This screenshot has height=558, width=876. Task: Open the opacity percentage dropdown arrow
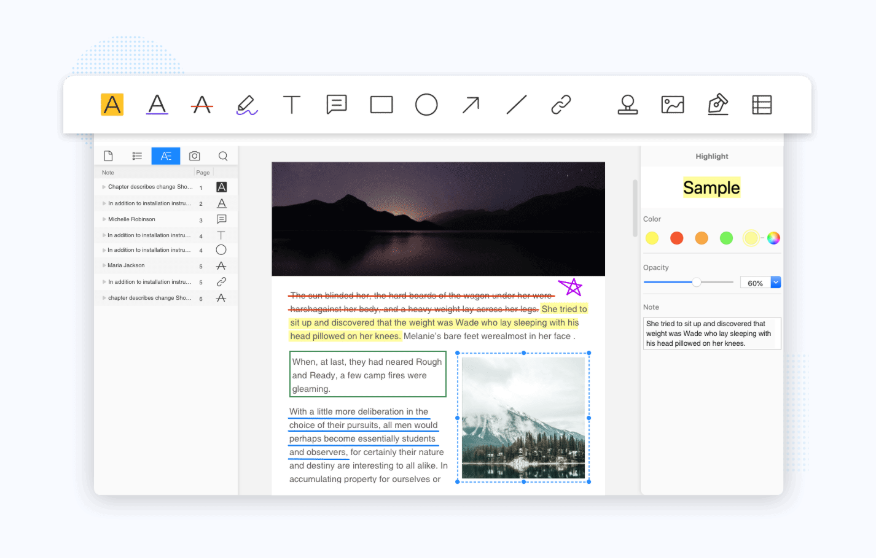(x=775, y=283)
